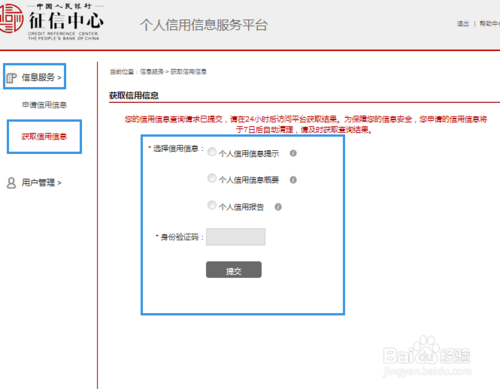Image resolution: width=500 pixels, height=389 pixels.
Task: Click the 提交 submit button
Action: click(x=234, y=270)
